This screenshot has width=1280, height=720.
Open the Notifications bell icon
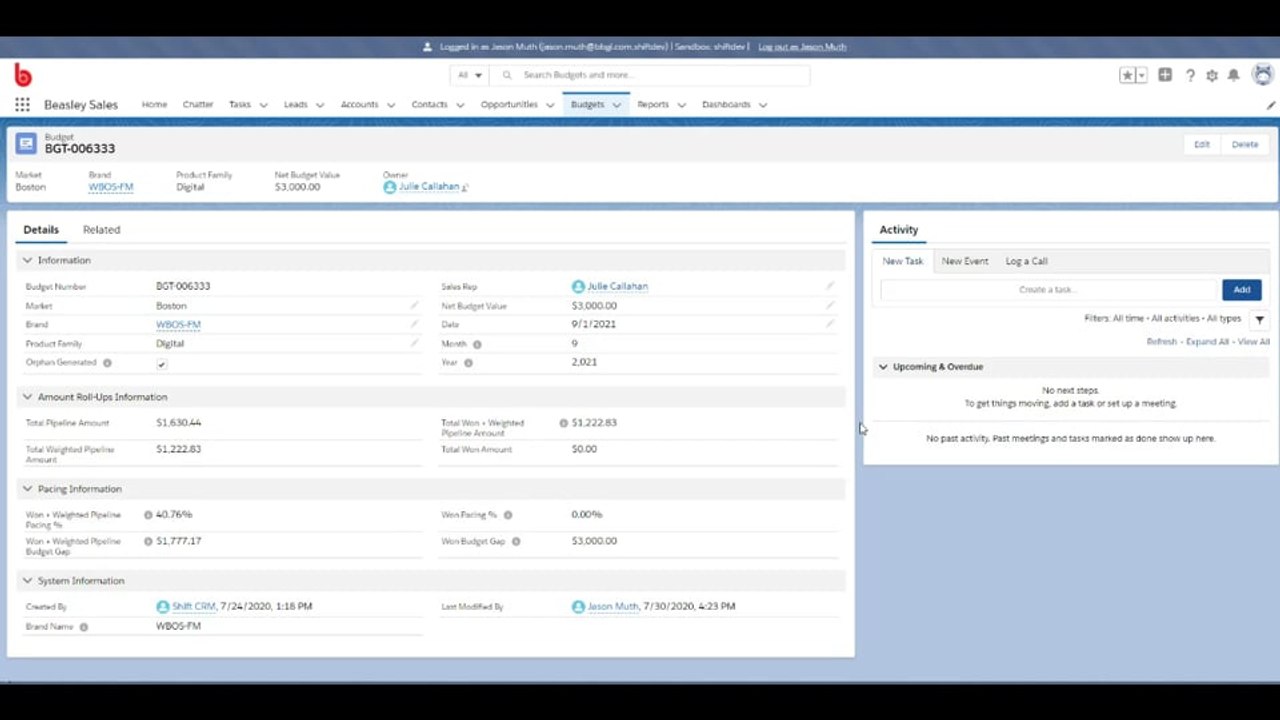1234,75
